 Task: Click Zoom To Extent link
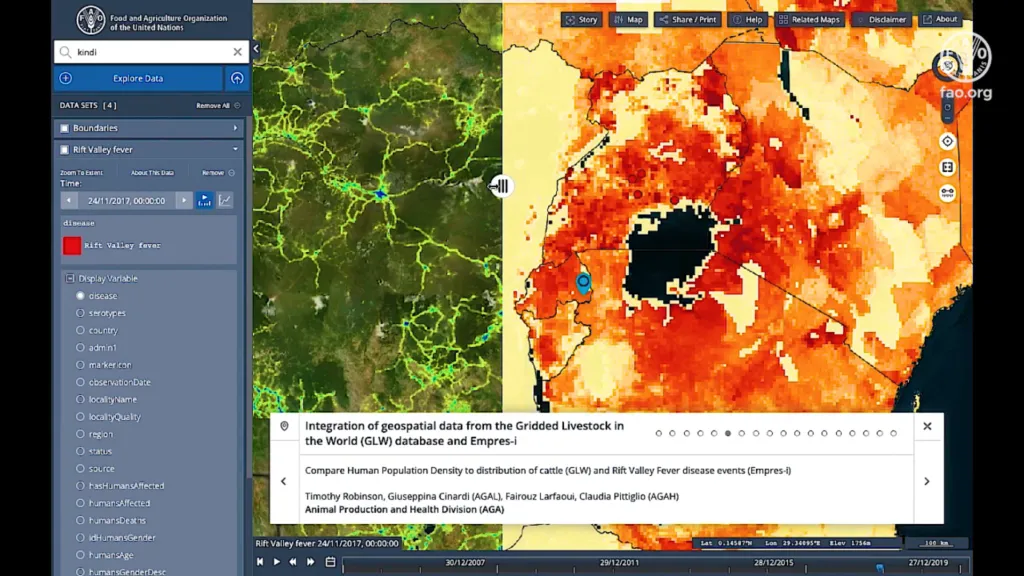pos(82,173)
